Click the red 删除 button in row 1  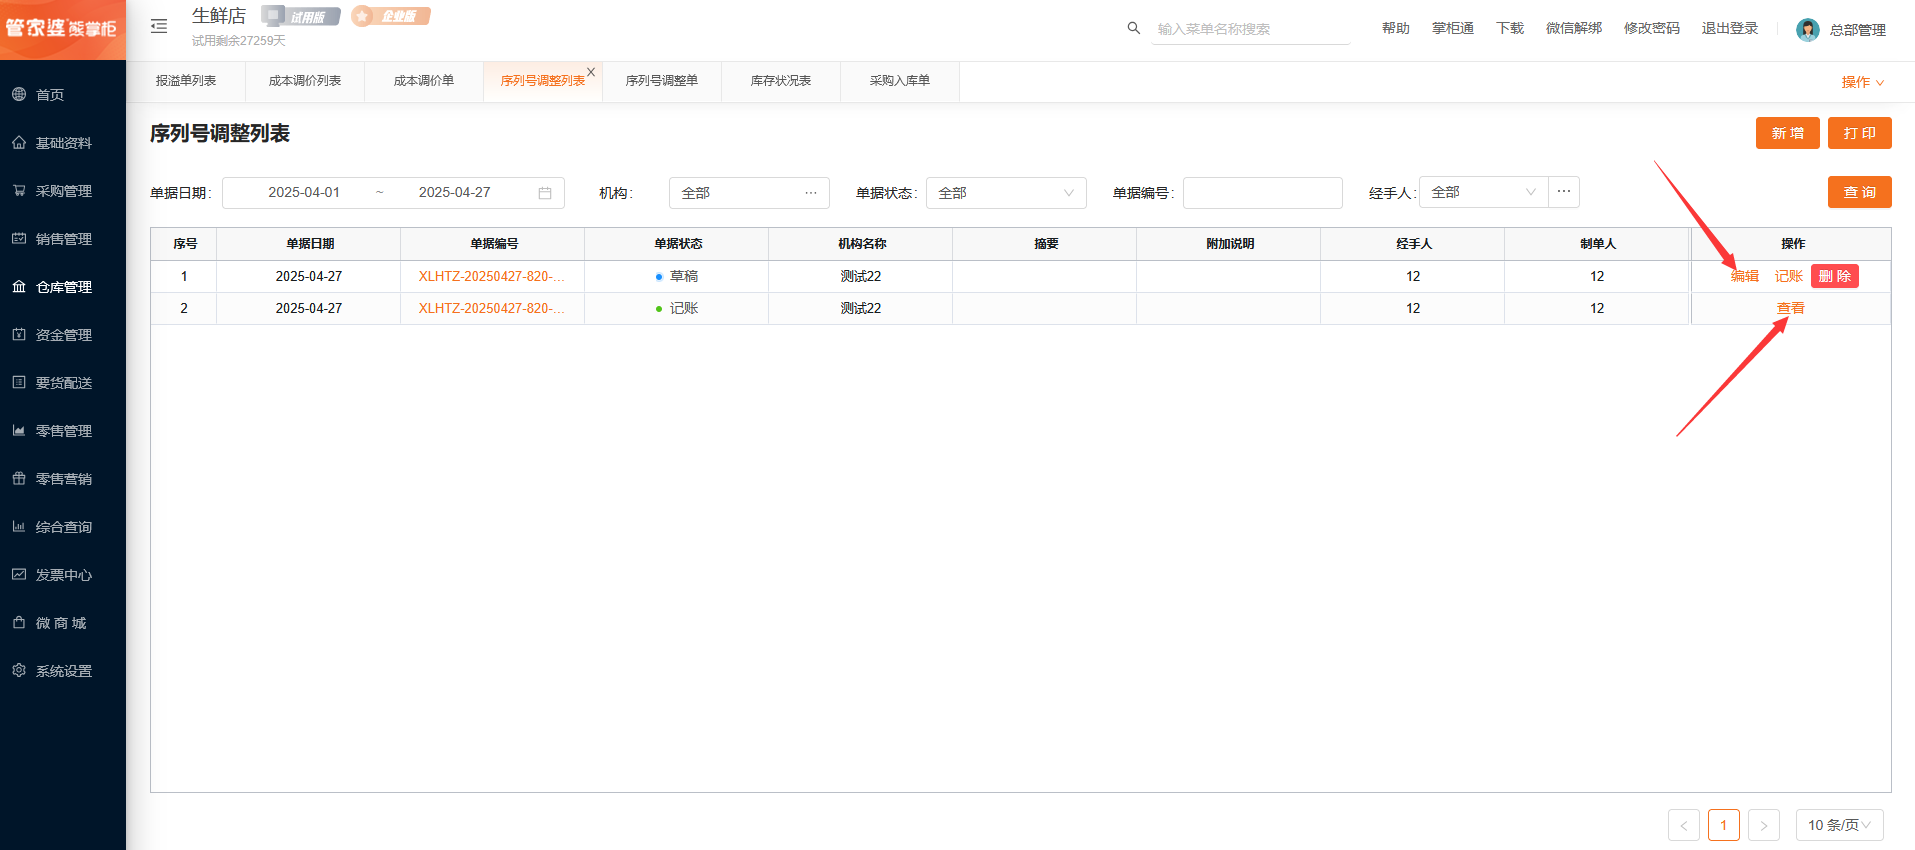[x=1835, y=276]
